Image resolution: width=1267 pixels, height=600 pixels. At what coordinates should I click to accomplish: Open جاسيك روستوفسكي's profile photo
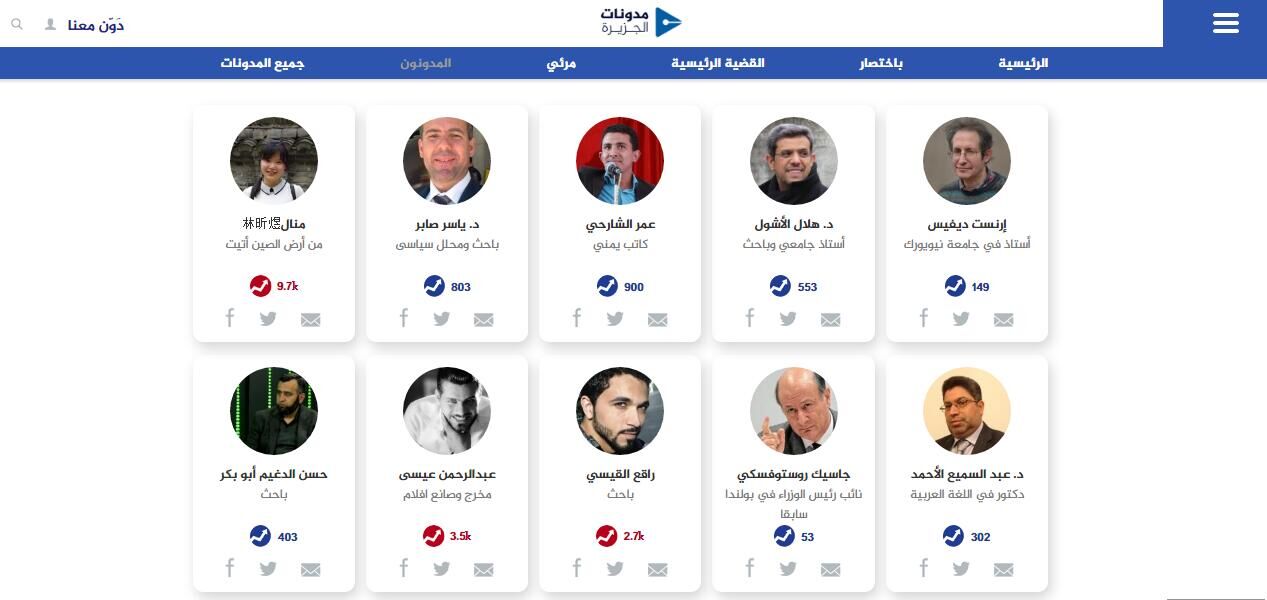tap(794, 411)
